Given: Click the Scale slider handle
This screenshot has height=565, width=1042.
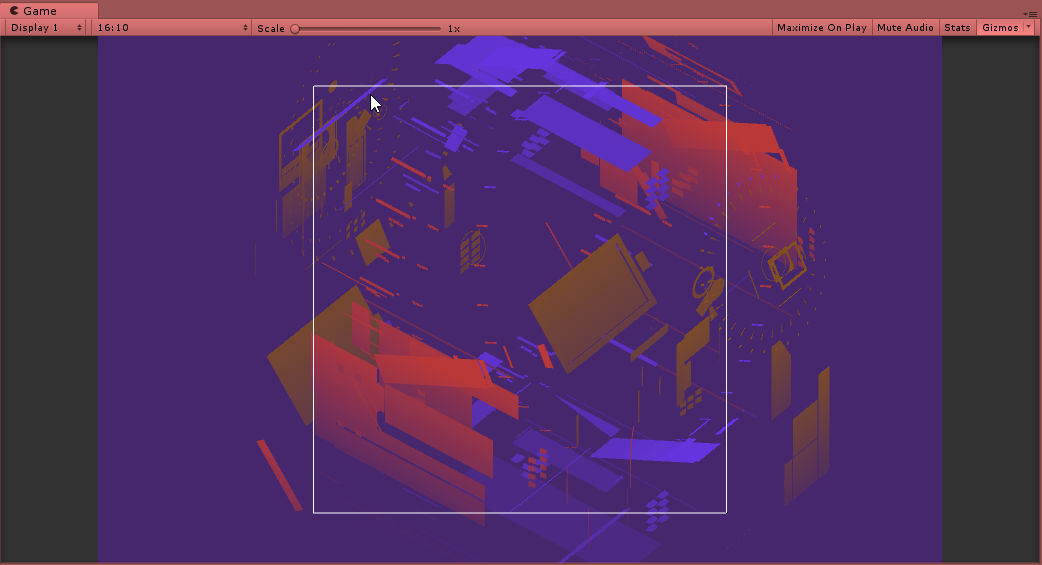Looking at the screenshot, I should pos(295,29).
